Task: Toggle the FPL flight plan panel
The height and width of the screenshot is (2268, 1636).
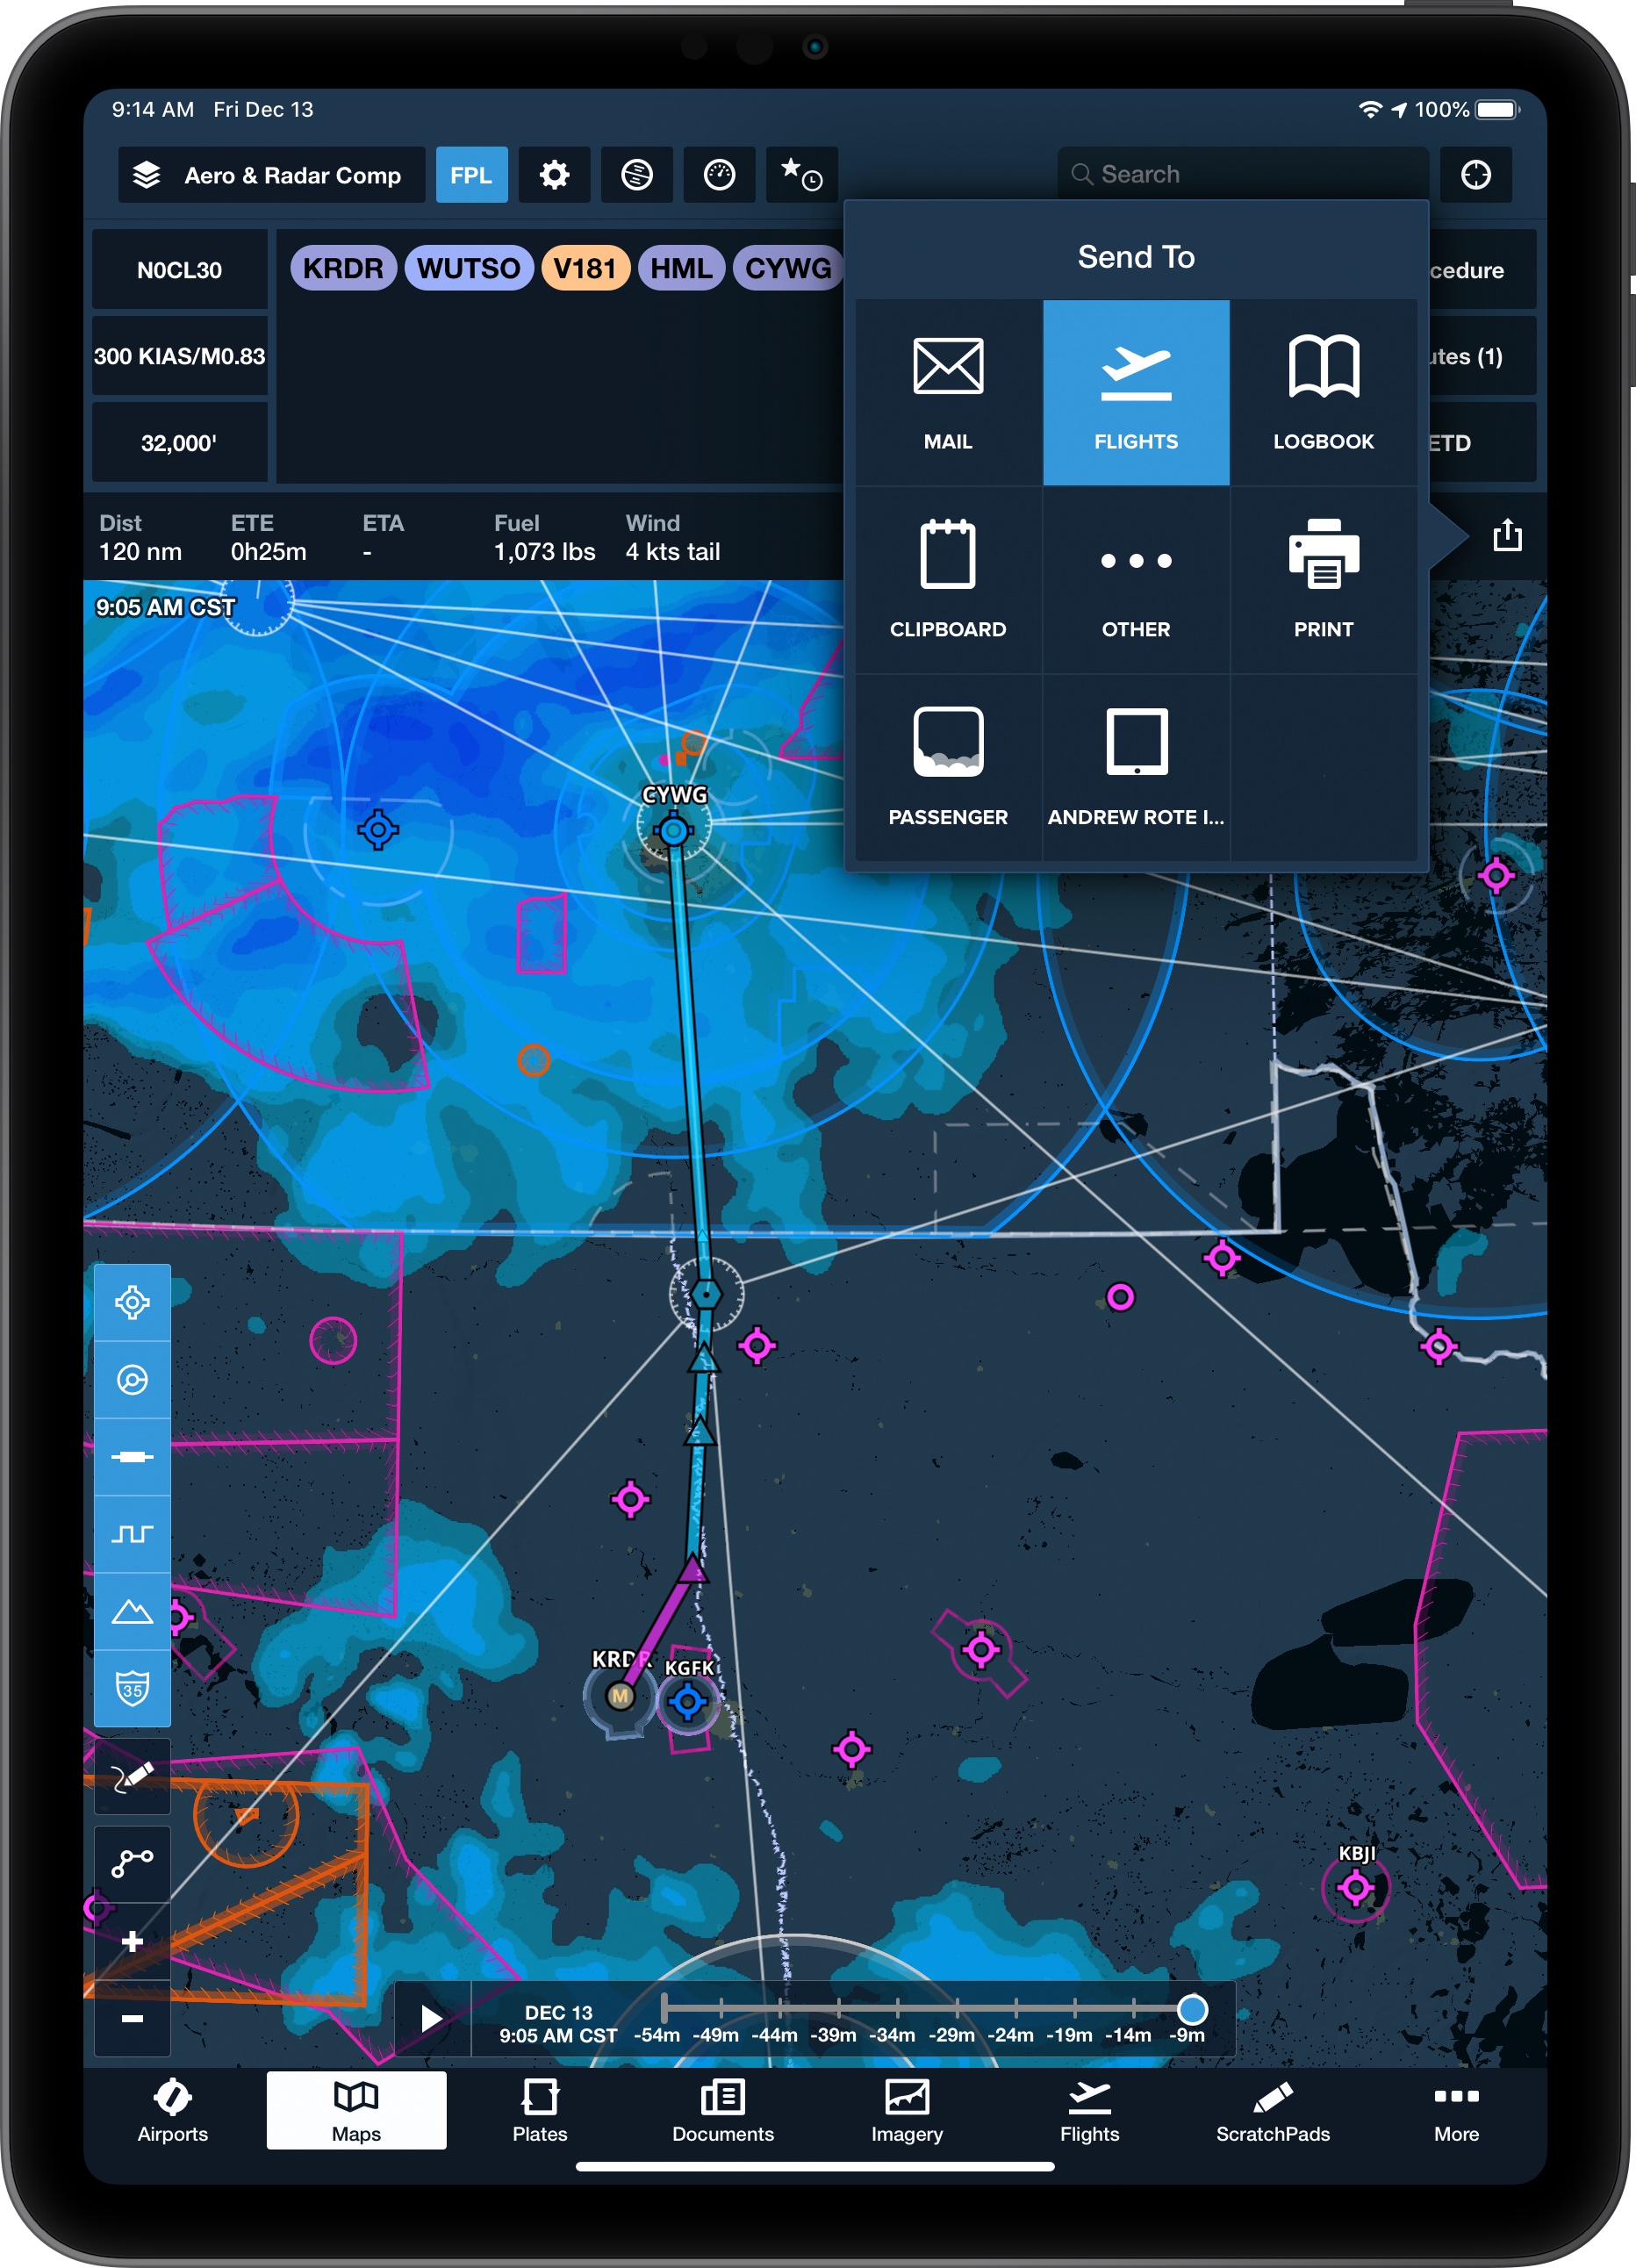Action: point(471,175)
